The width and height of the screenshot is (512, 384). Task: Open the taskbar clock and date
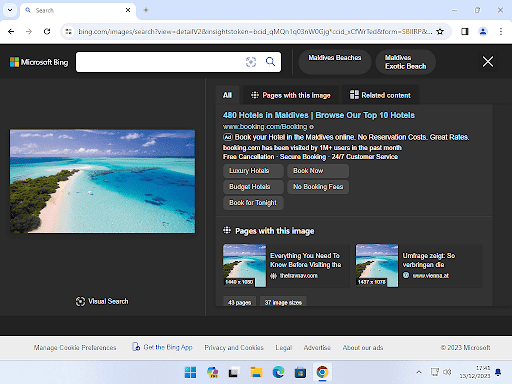point(475,372)
